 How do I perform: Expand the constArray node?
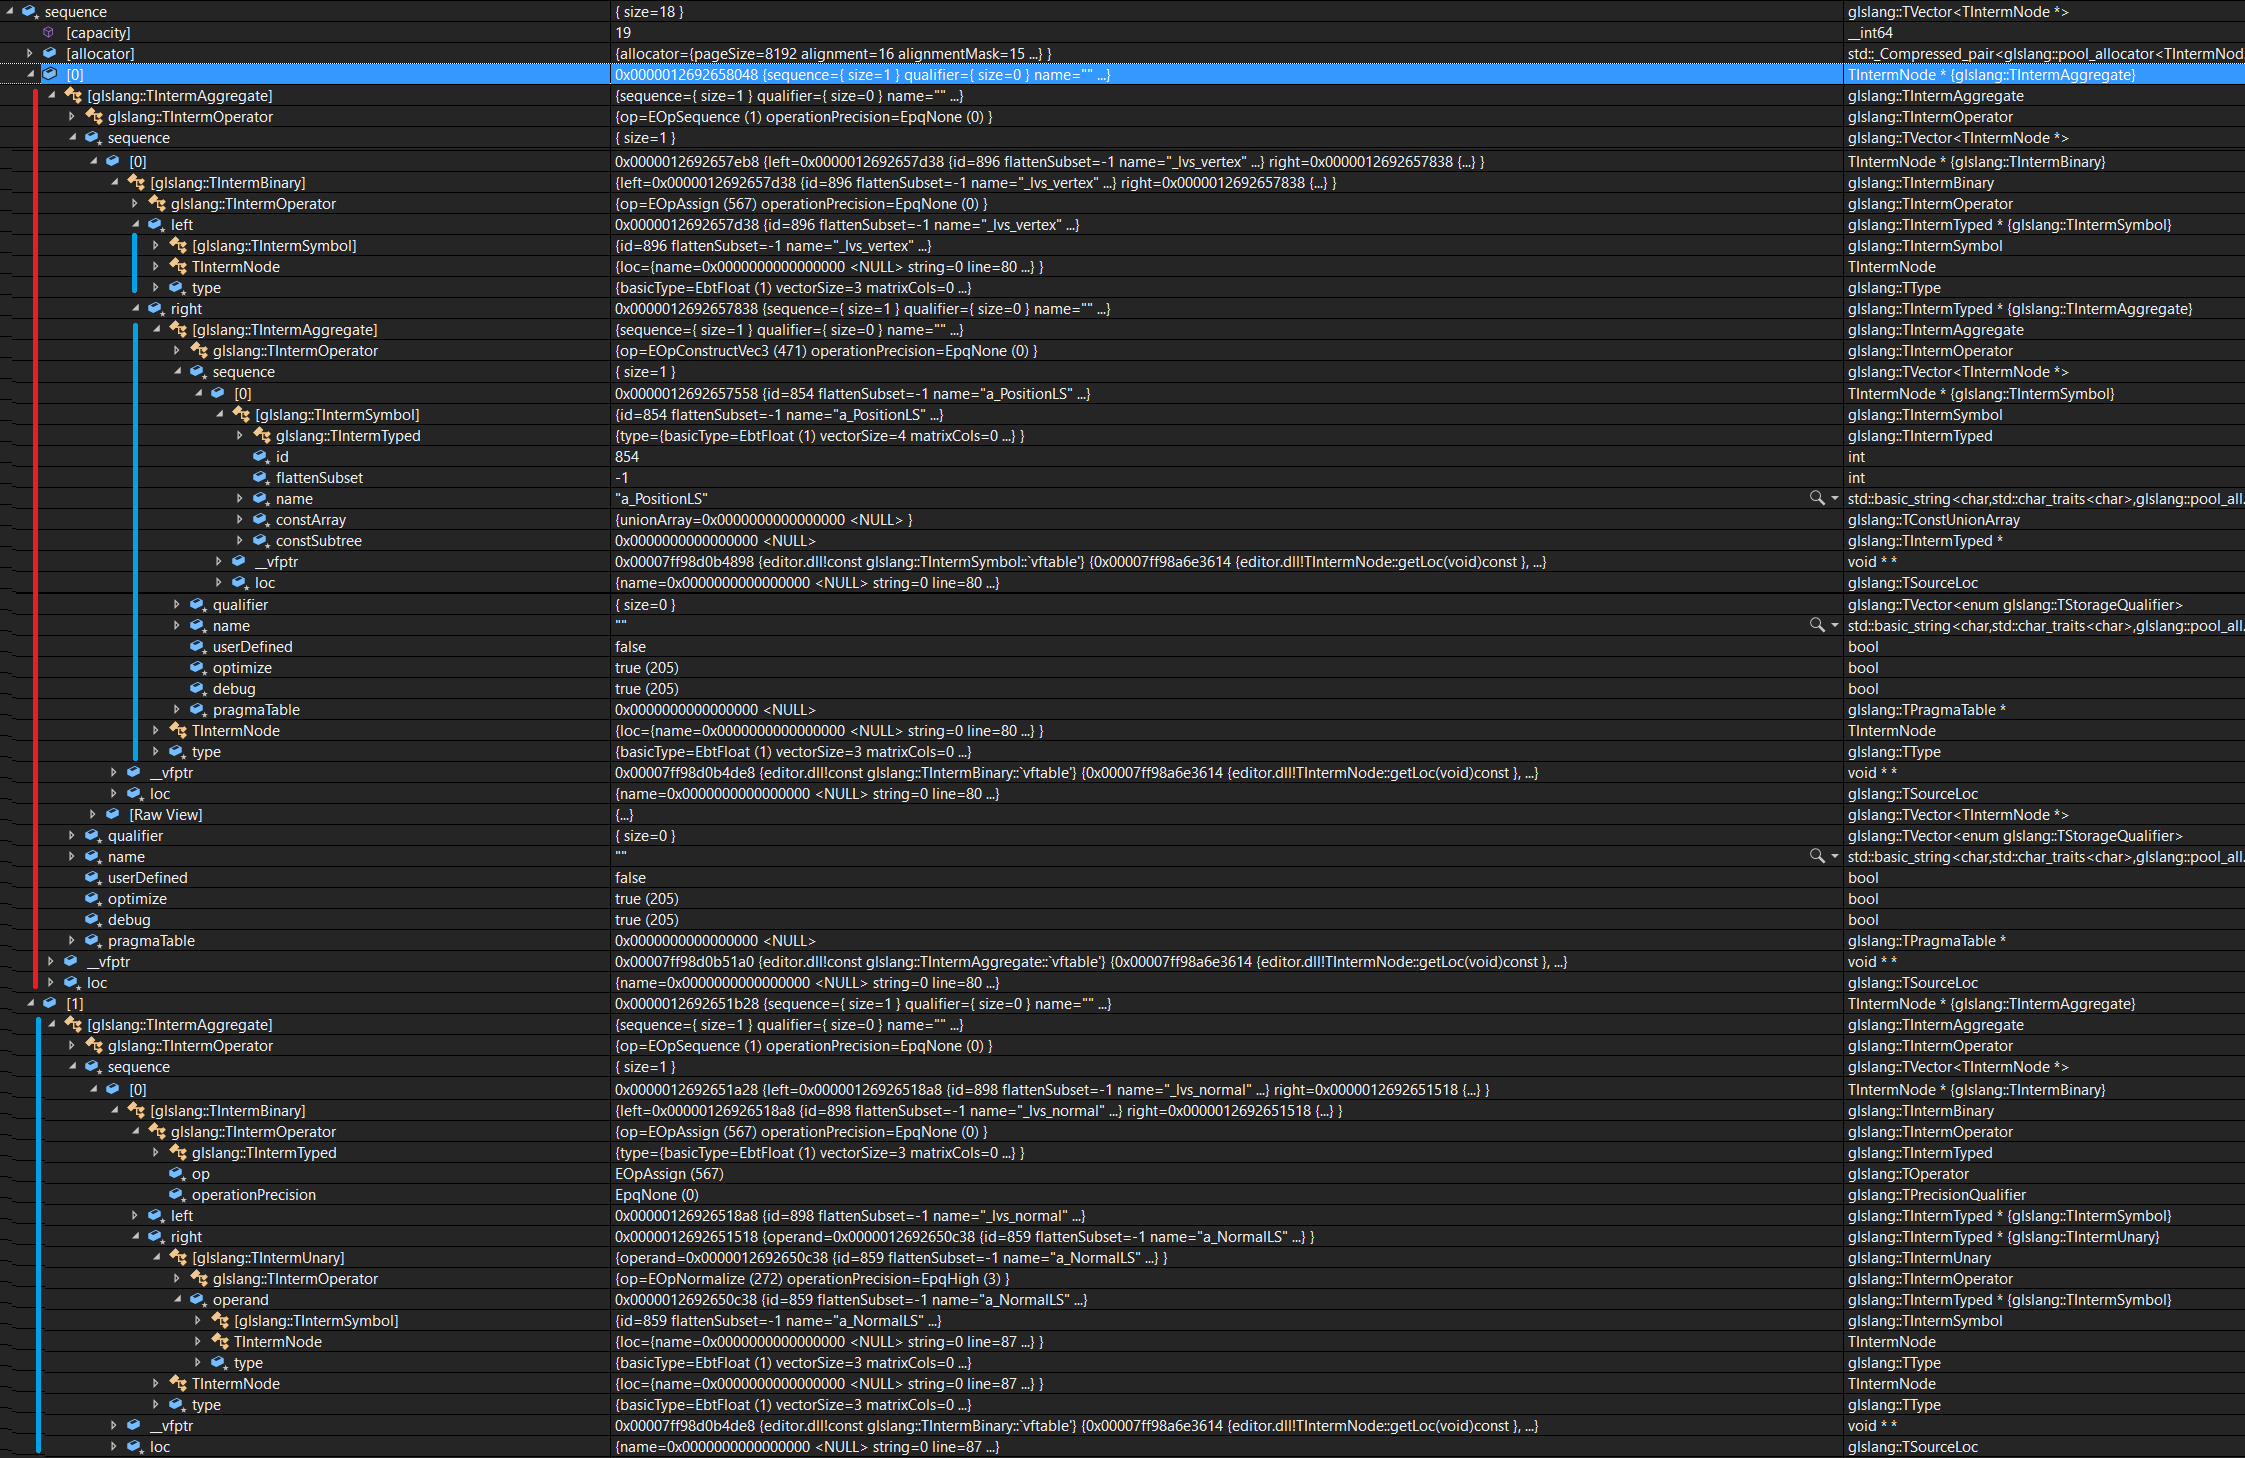[x=239, y=519]
